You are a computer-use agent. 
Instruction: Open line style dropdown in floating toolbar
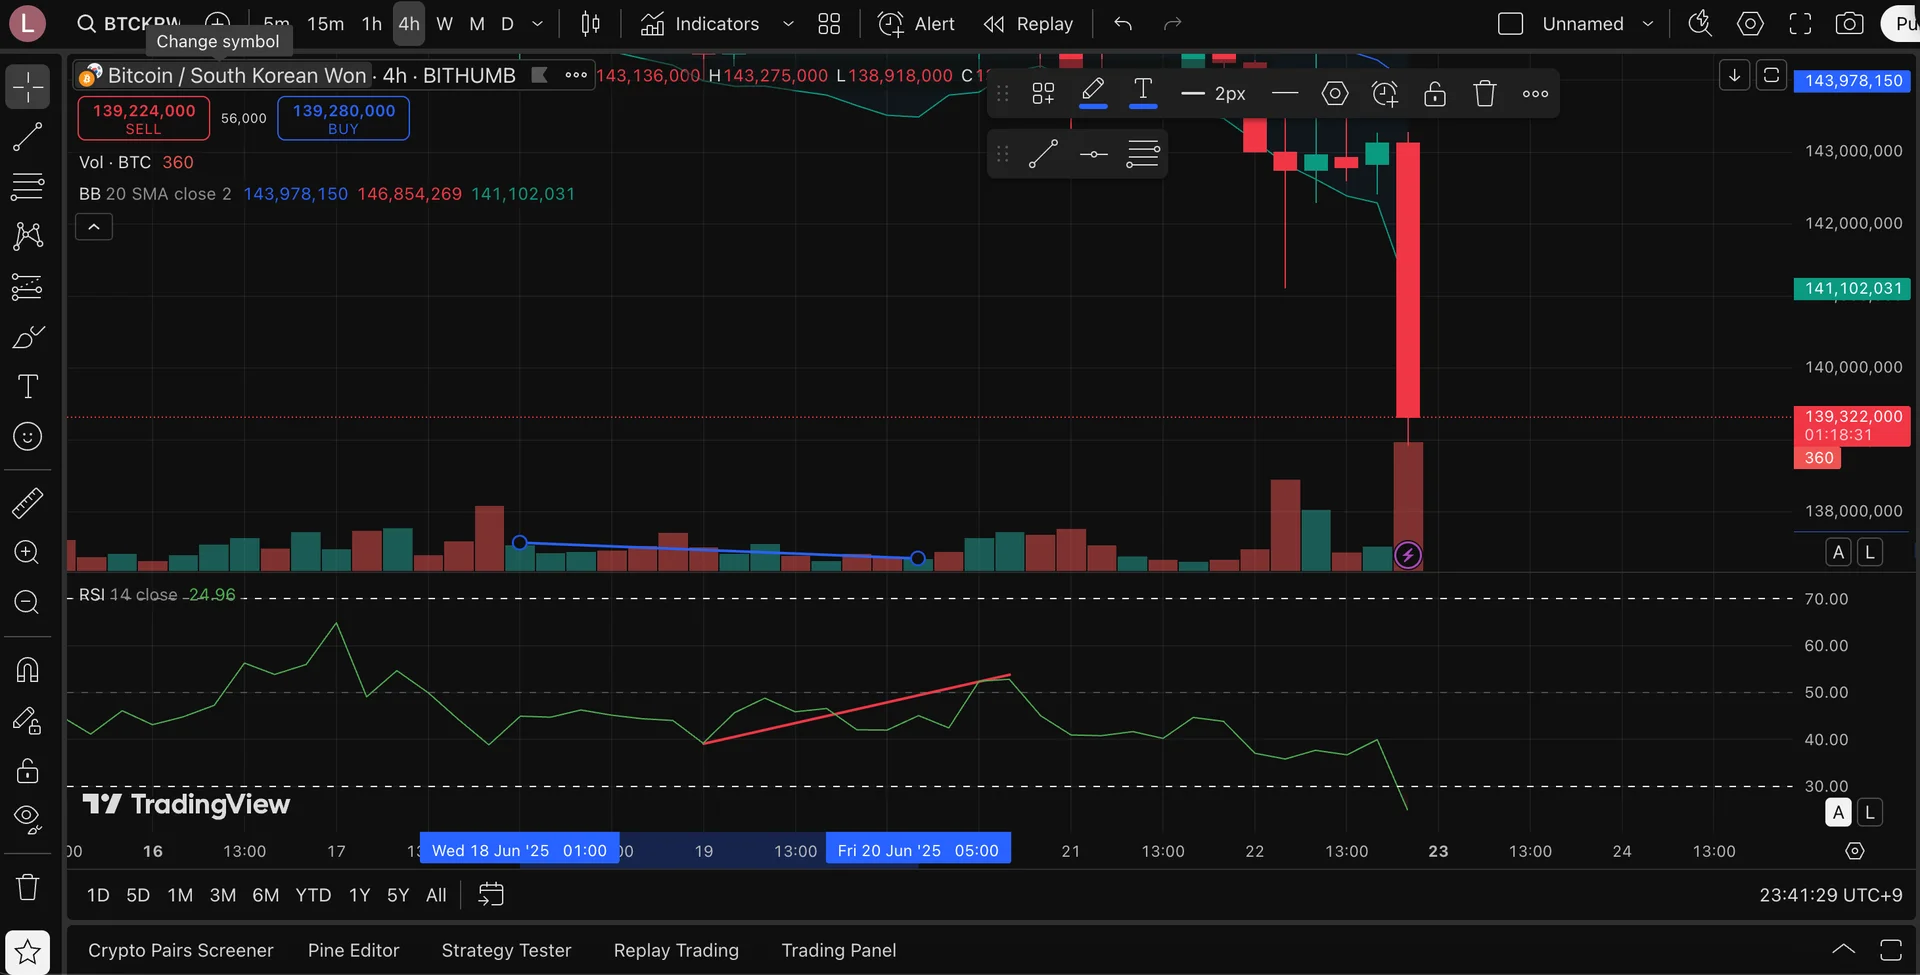(1285, 93)
